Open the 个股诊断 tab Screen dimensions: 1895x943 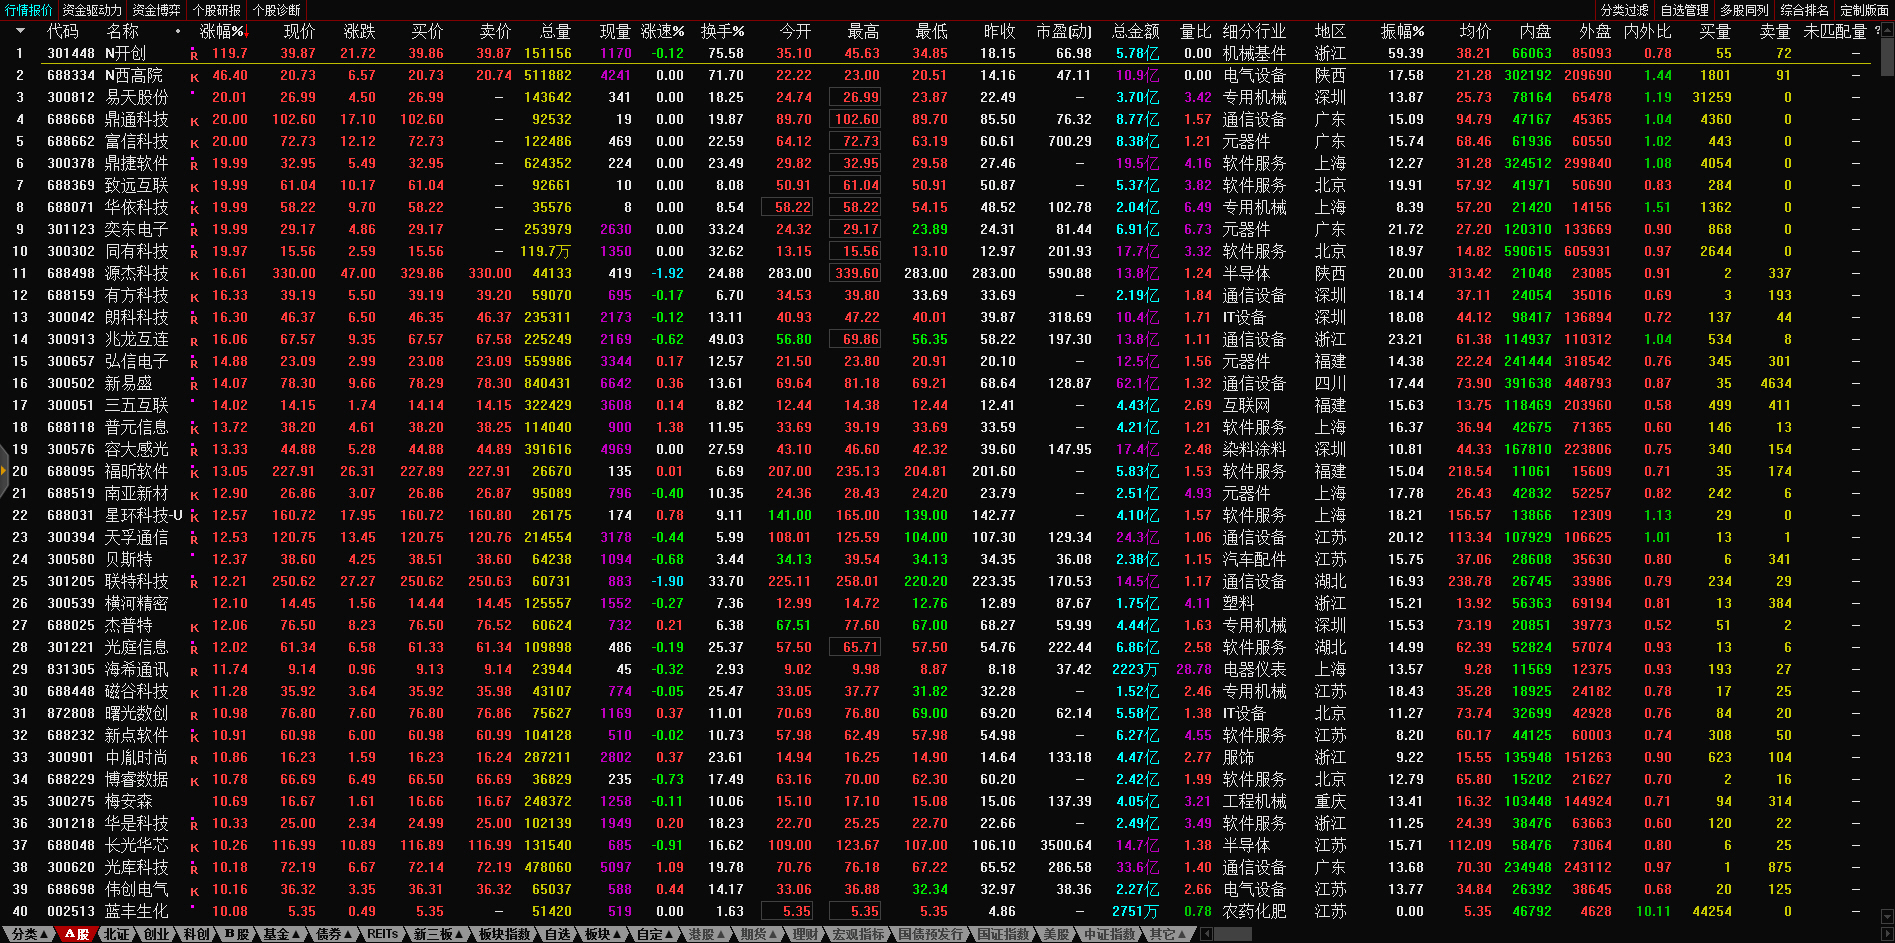tap(276, 10)
